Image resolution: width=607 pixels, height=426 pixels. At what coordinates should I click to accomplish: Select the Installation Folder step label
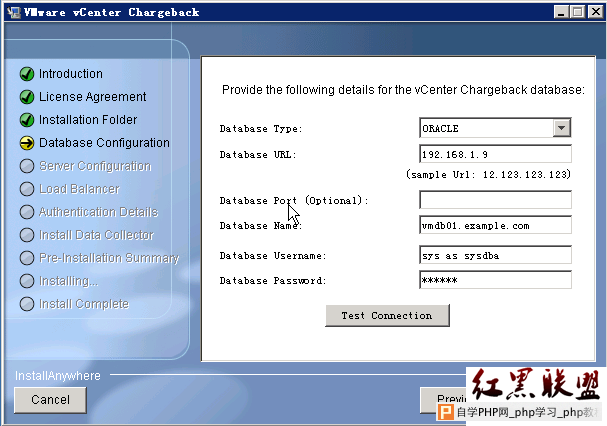coord(88,120)
